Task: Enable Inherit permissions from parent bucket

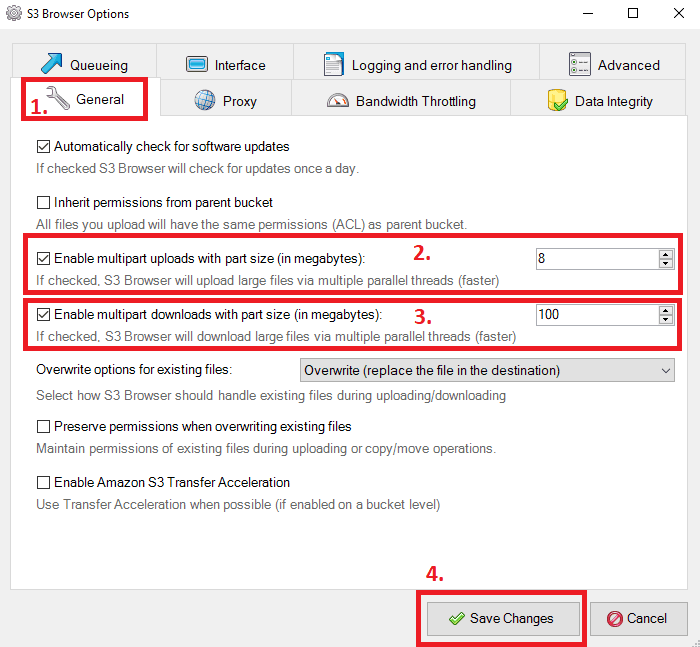Action: coord(43,203)
